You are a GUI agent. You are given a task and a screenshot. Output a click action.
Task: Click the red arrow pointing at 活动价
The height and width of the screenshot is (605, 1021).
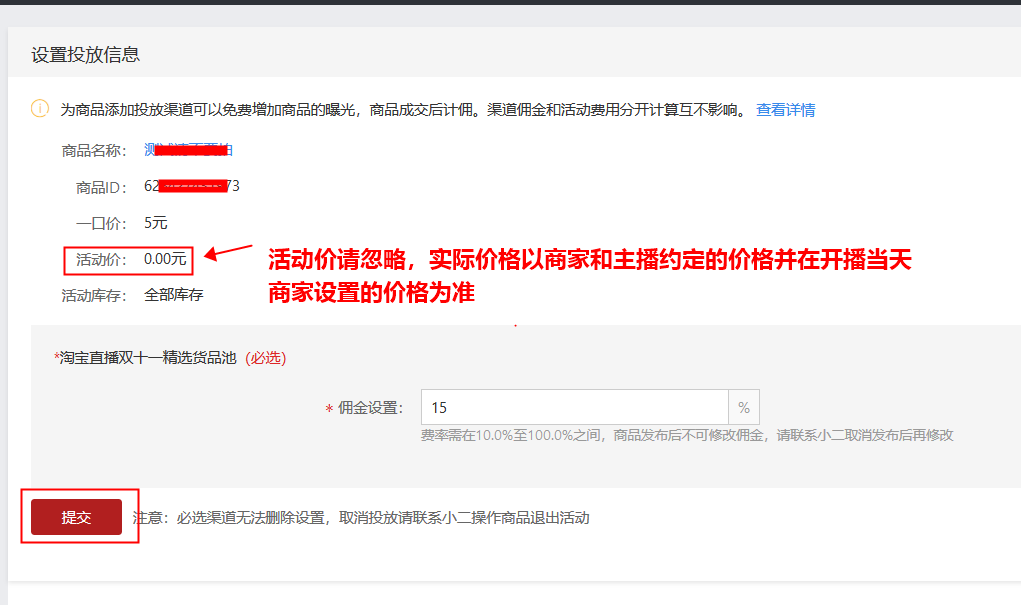[x=227, y=251]
